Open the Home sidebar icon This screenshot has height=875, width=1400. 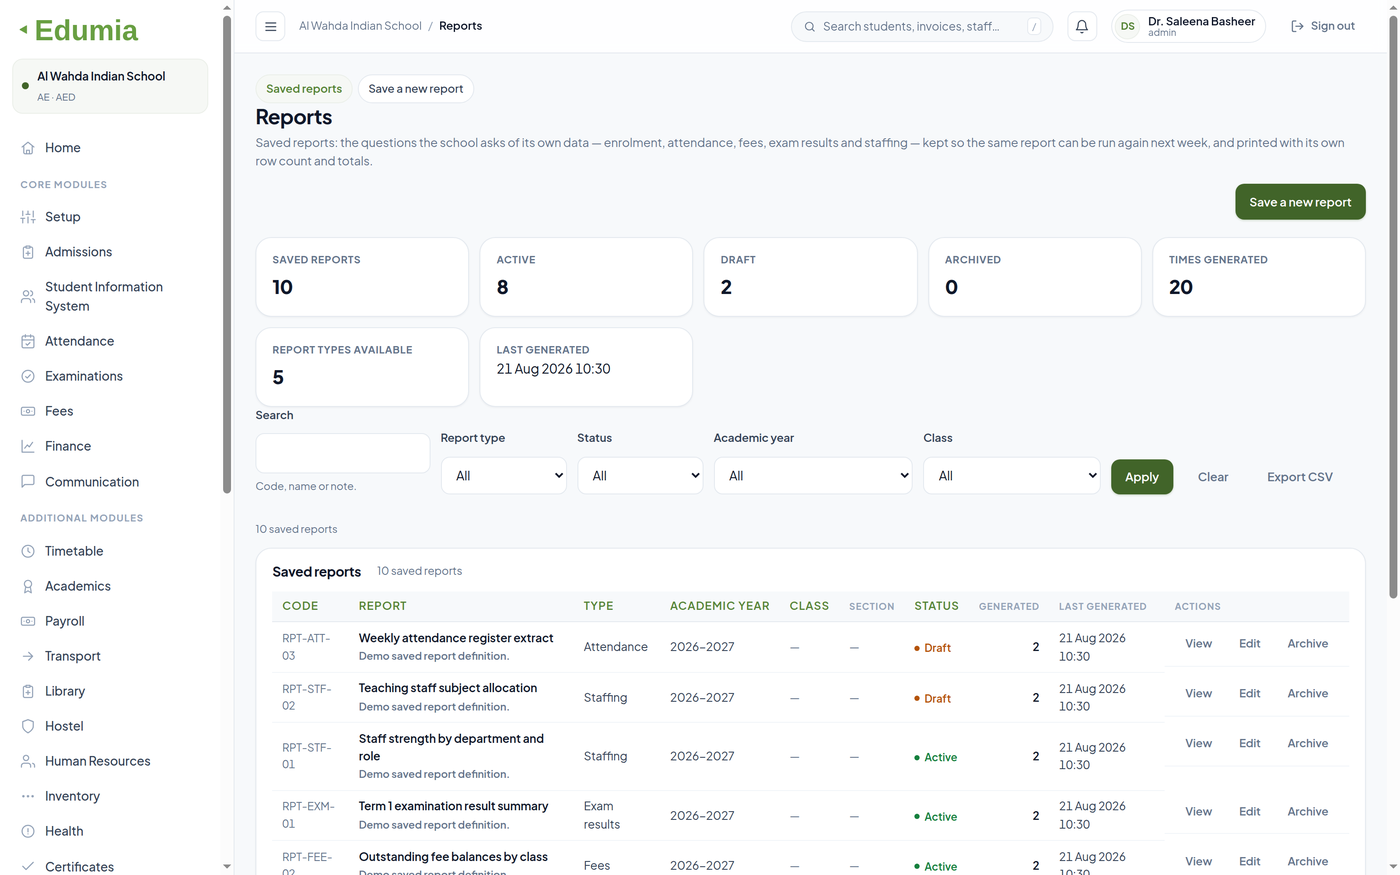pos(28,148)
